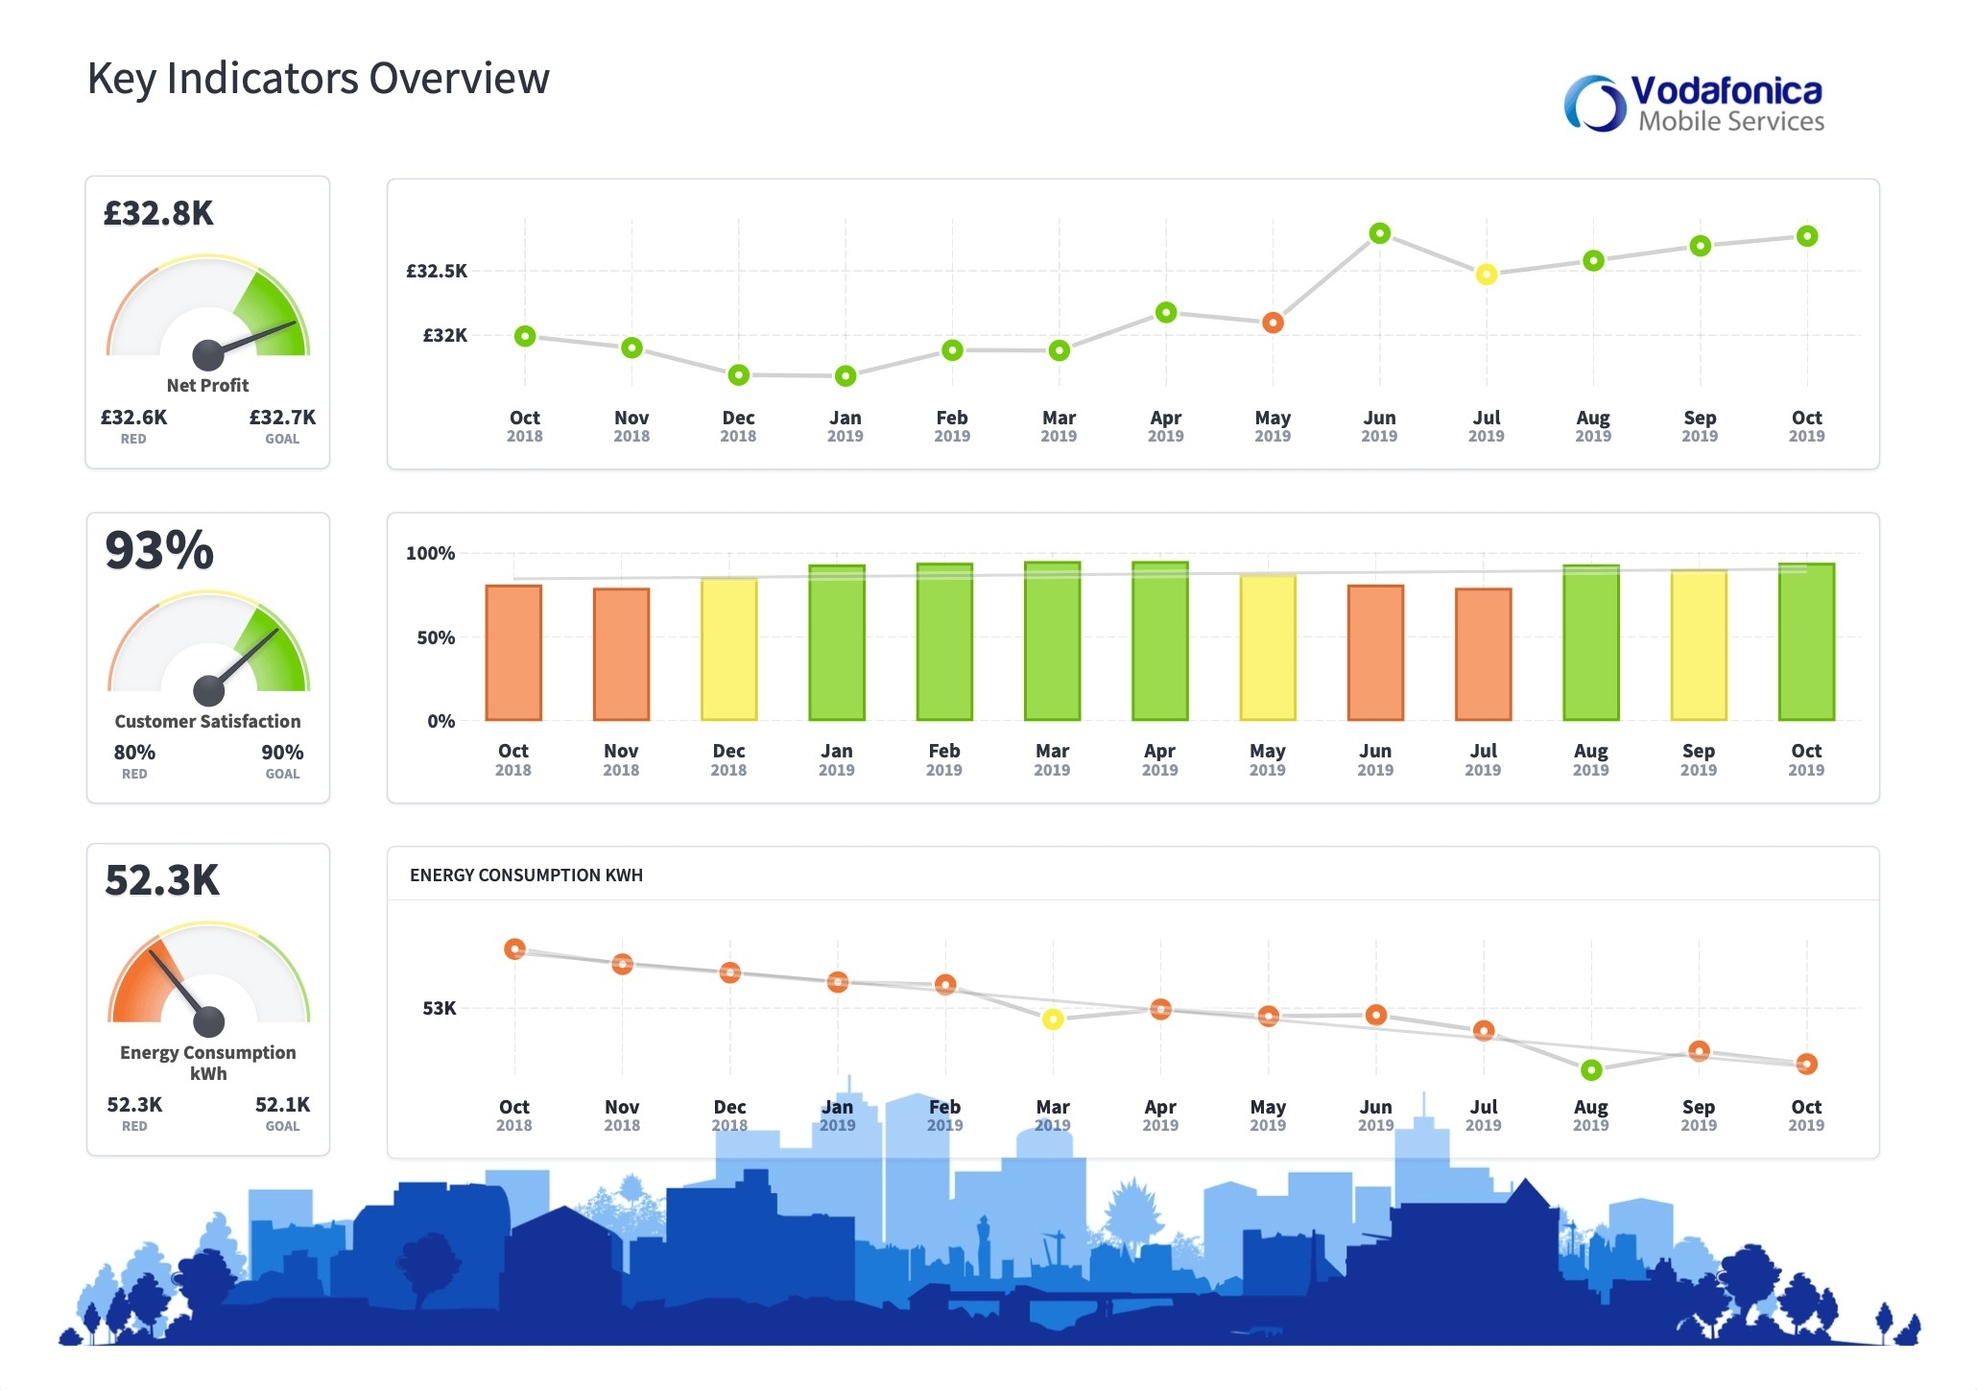This screenshot has height=1390, width=1977.
Task: Click the green Jan 2019 satisfaction bar
Action: pos(837,643)
